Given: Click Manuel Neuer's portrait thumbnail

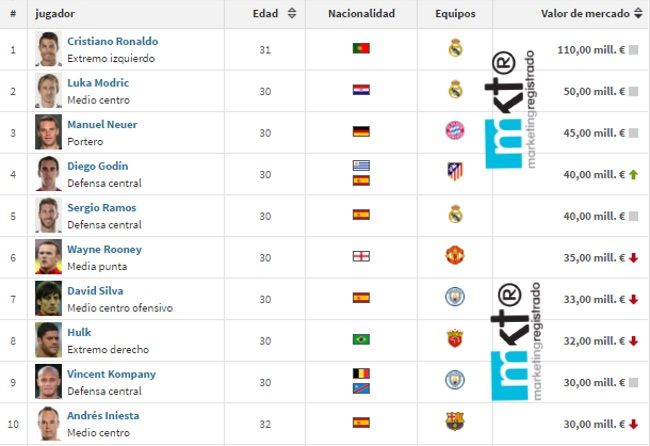Looking at the screenshot, I should (48, 131).
